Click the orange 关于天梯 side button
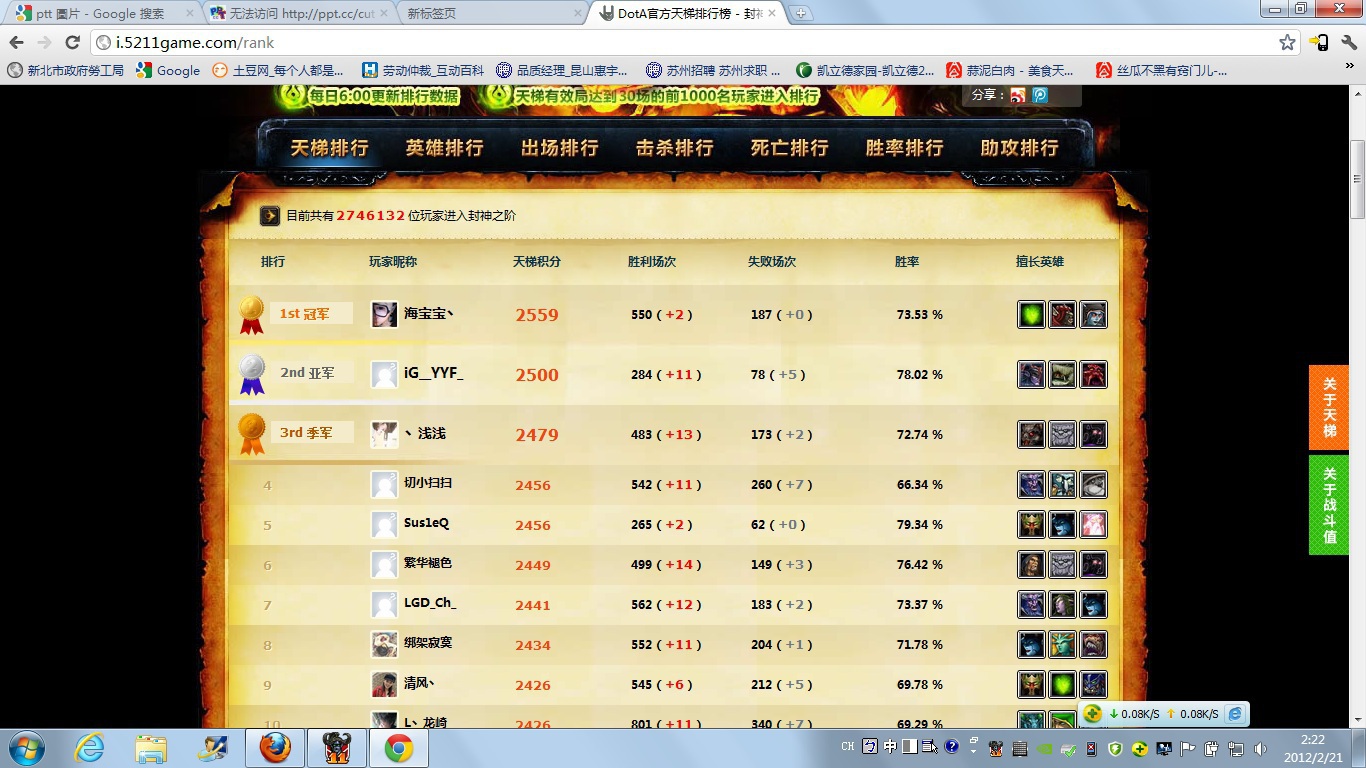This screenshot has height=768, width=1366. pos(1329,407)
